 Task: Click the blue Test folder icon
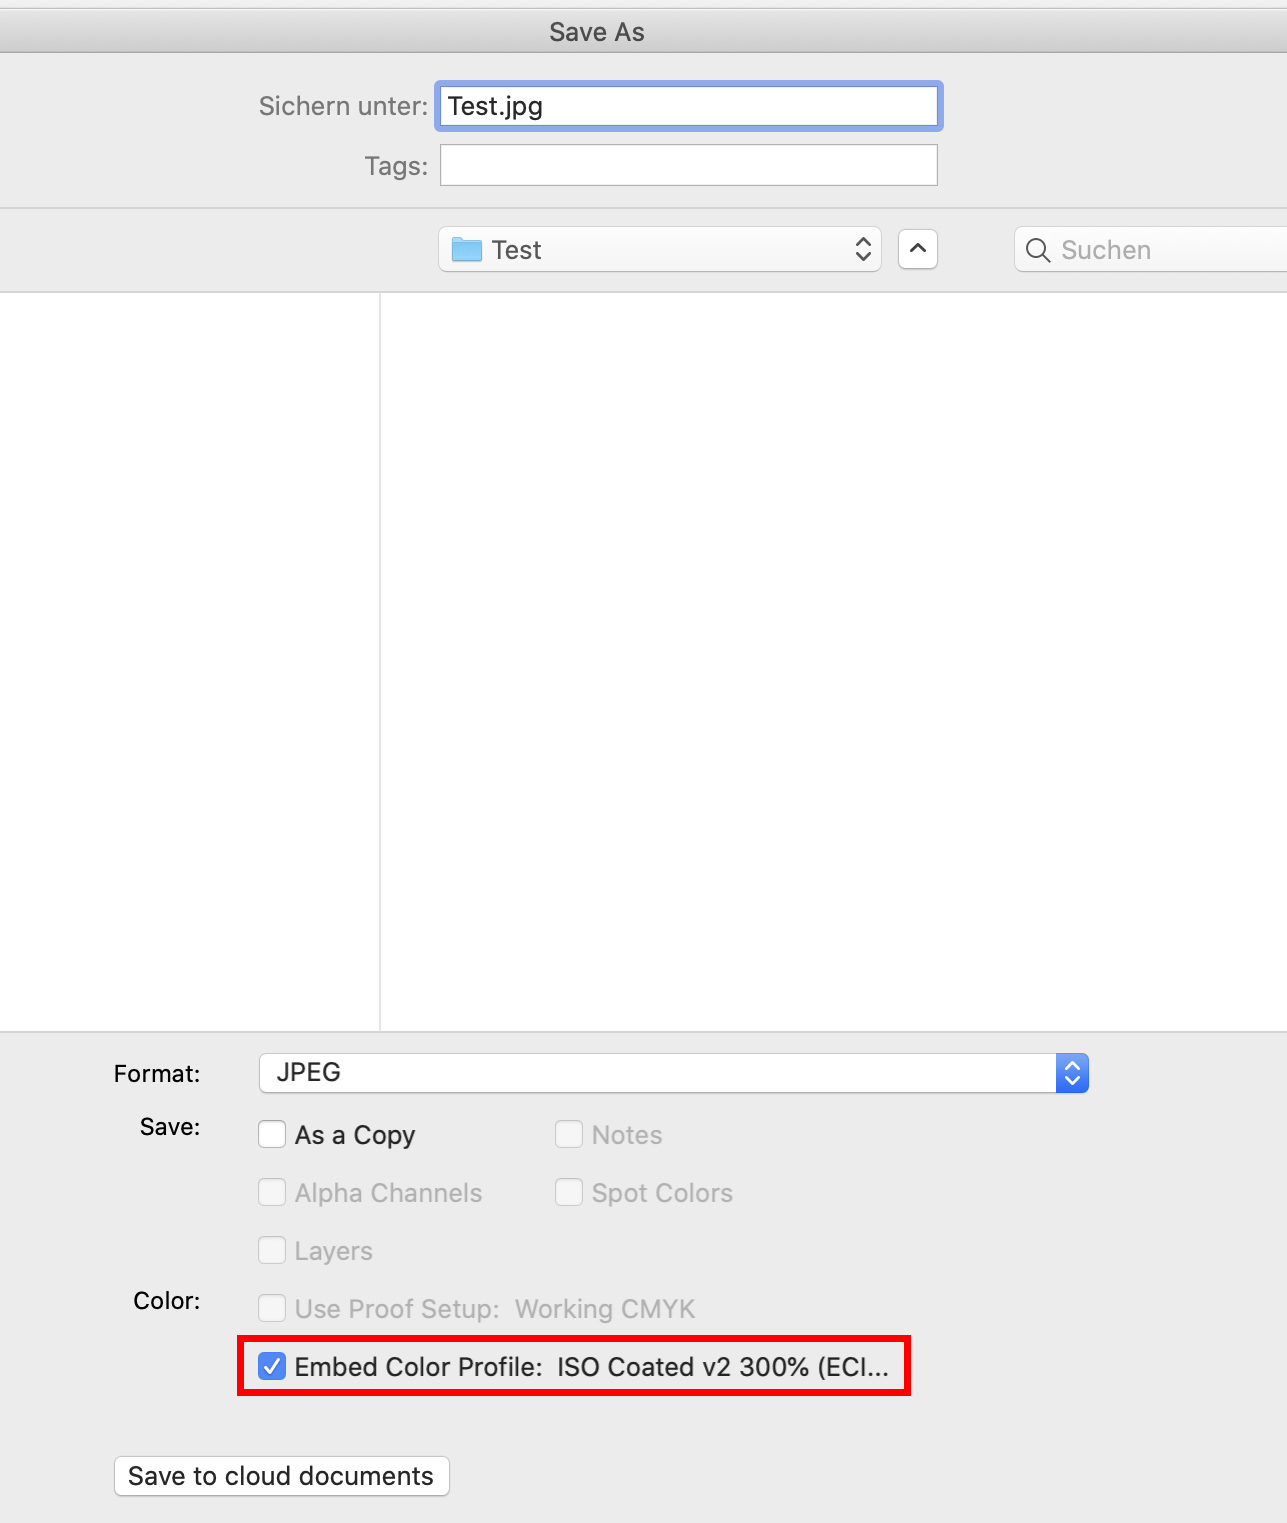pyautogui.click(x=466, y=250)
